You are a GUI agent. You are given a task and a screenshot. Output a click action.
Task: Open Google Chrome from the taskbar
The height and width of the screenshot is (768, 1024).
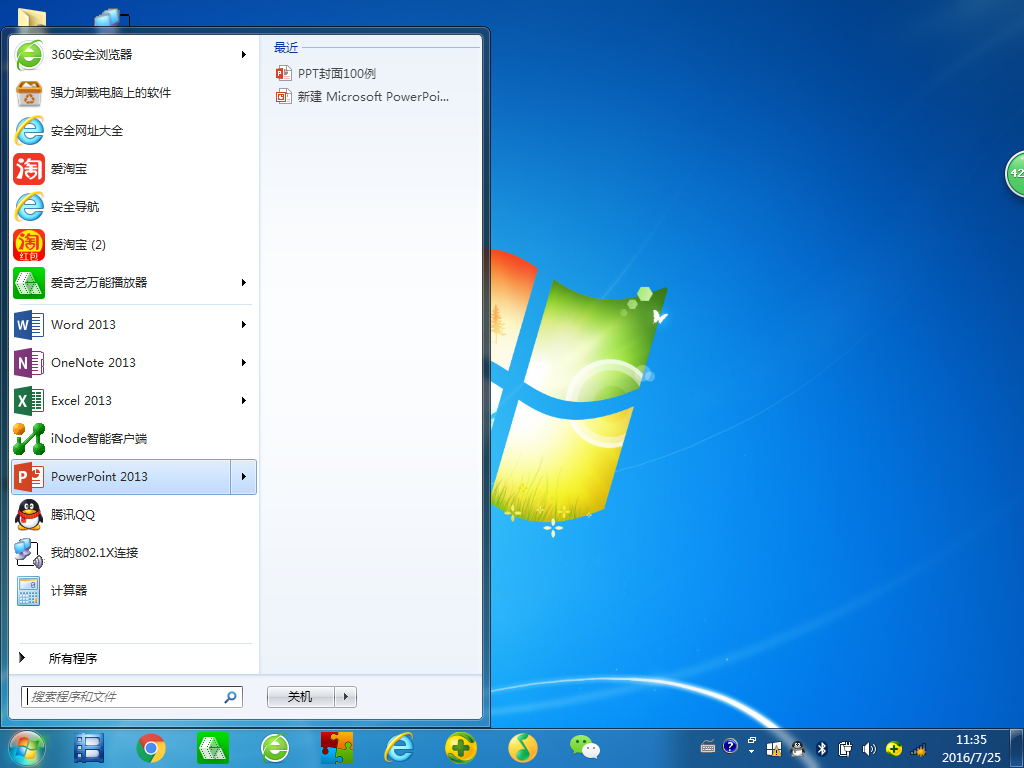point(151,748)
